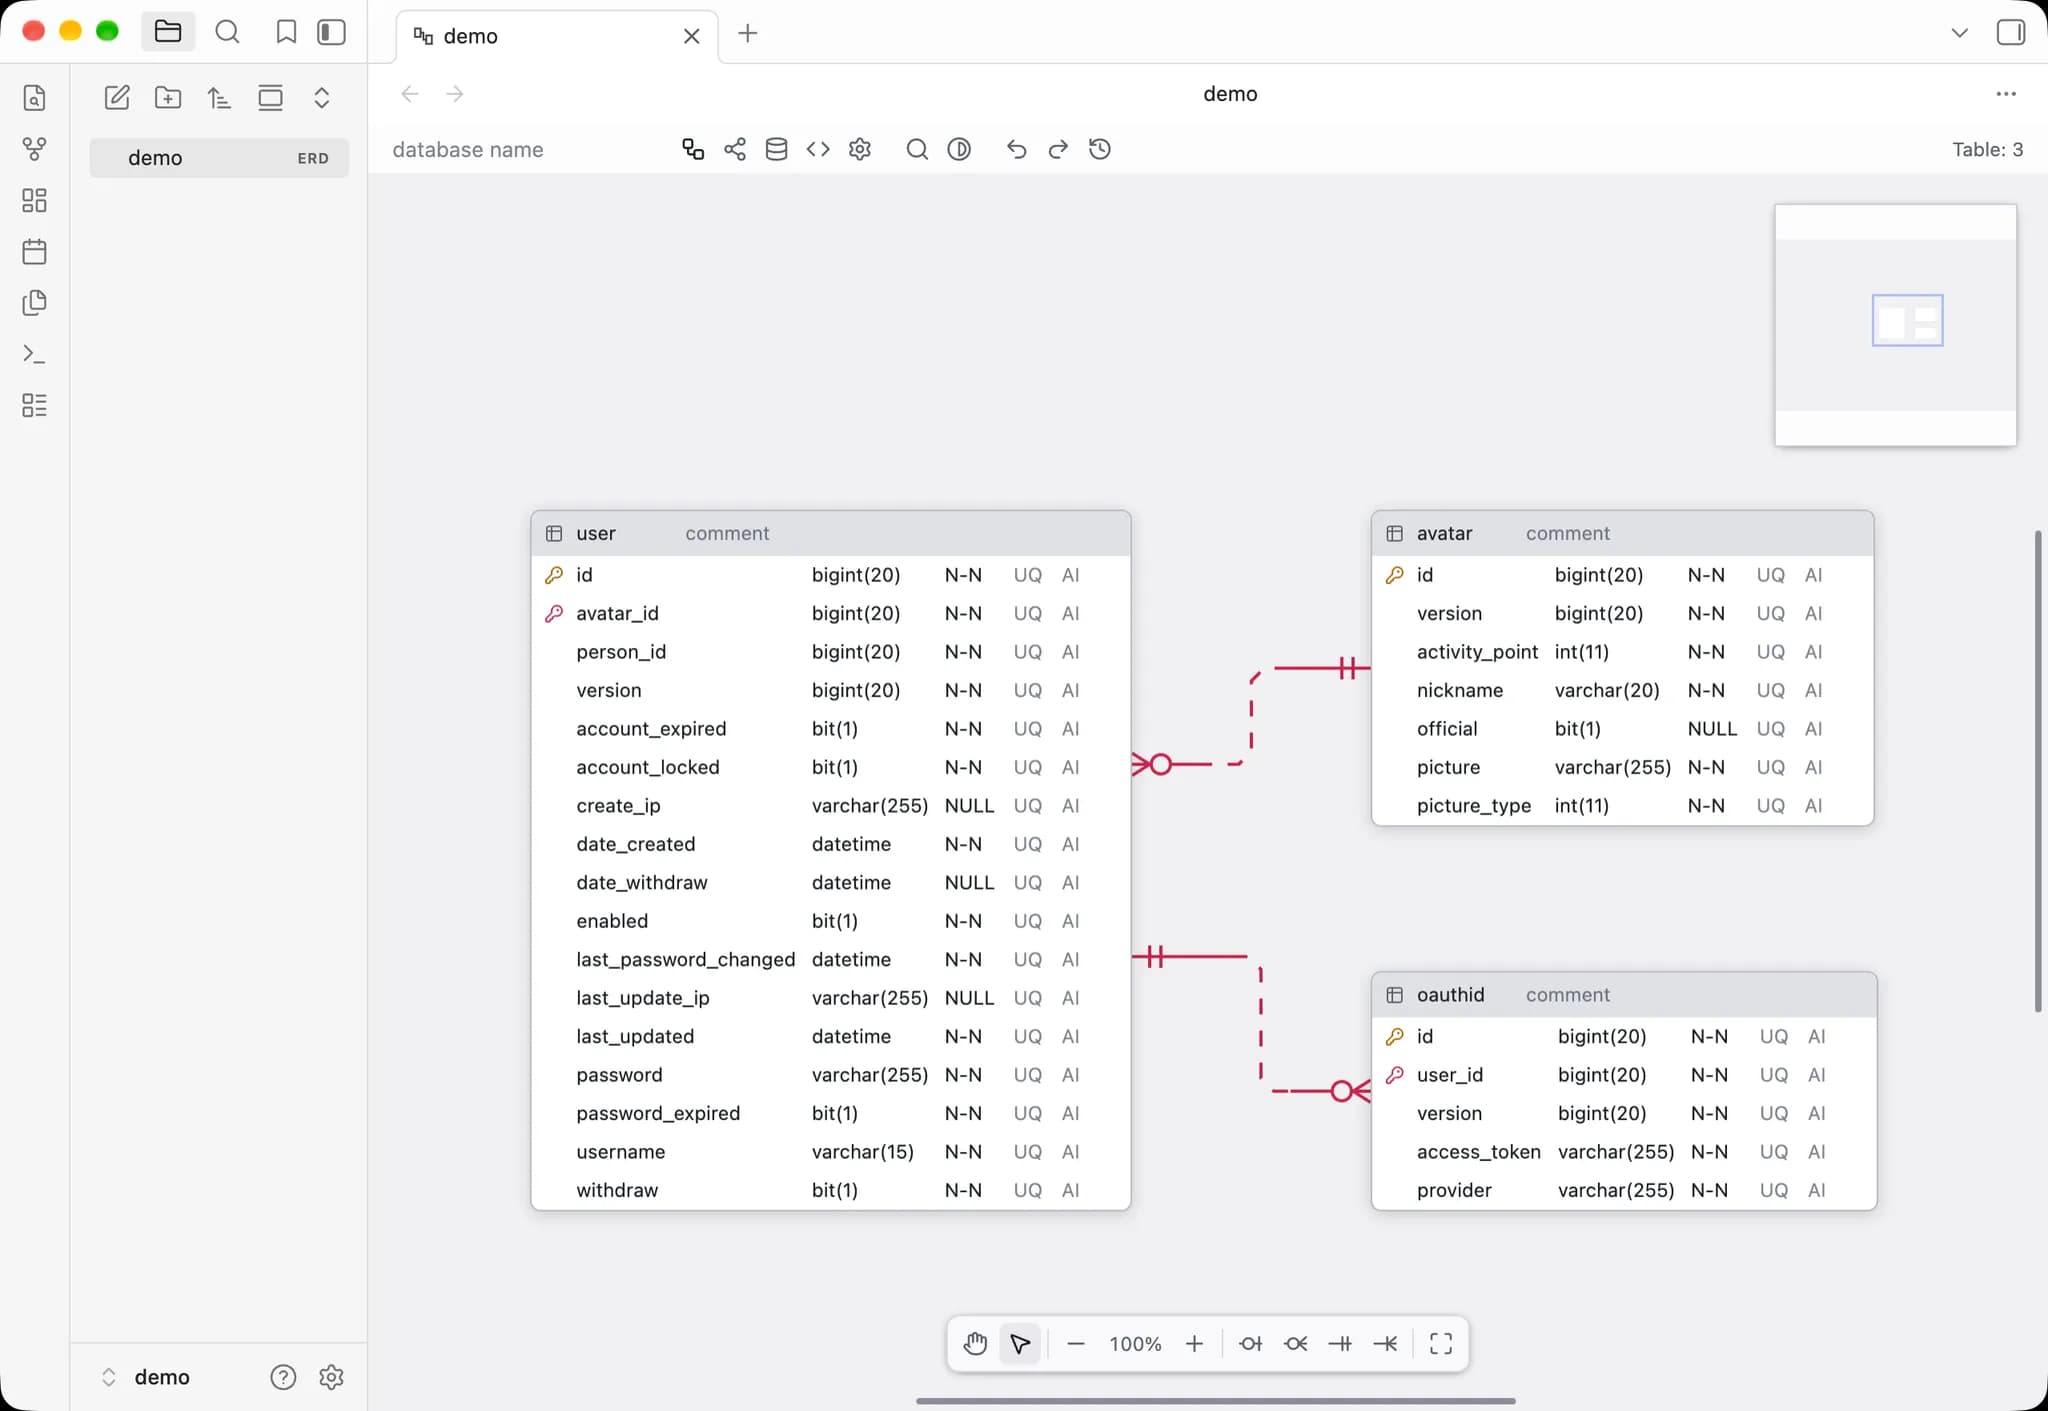Open a new tab
The image size is (2048, 1411).
tap(747, 33)
